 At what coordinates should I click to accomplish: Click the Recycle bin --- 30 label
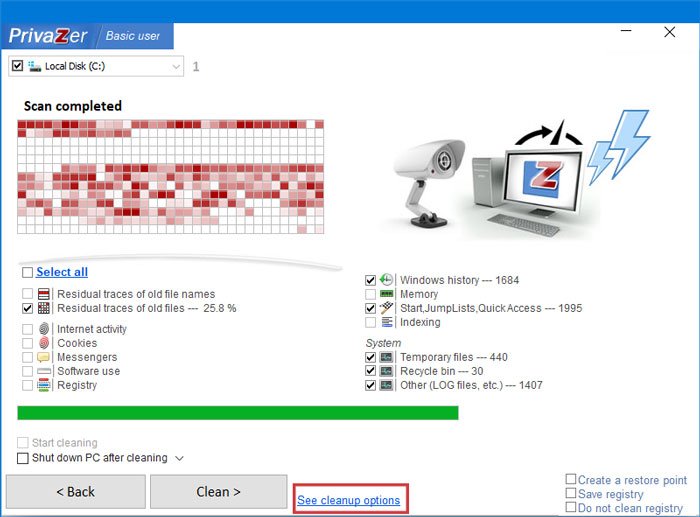[442, 371]
